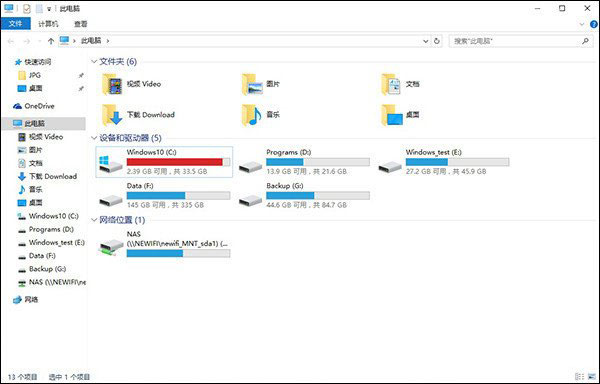Screen dimensions: 600x384
Task: Select 音乐 in the navigation pane
Action: click(x=36, y=190)
